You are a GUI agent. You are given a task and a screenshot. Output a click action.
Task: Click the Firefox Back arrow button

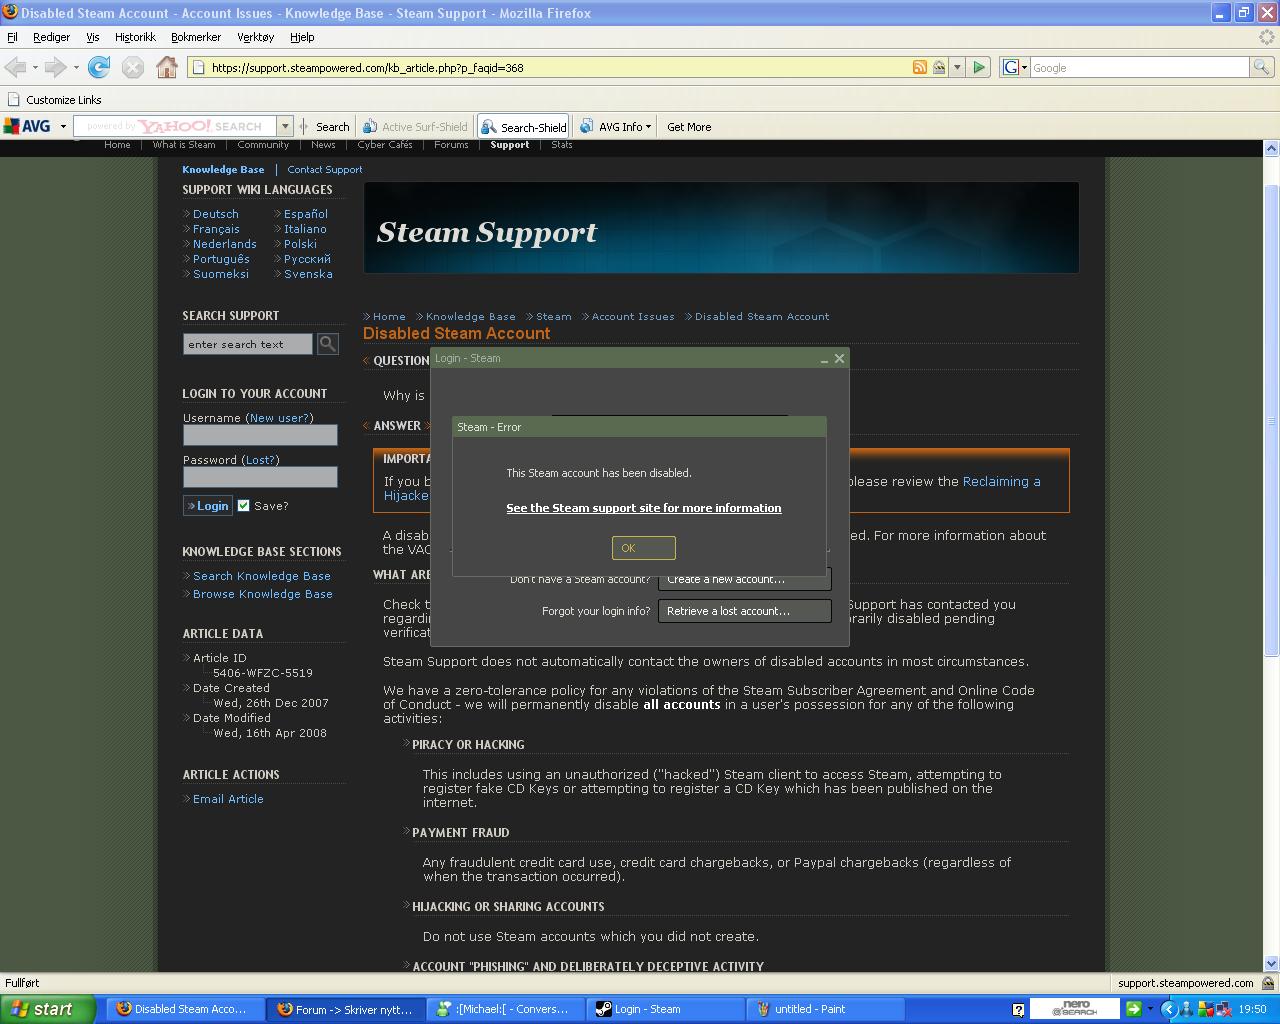point(15,67)
